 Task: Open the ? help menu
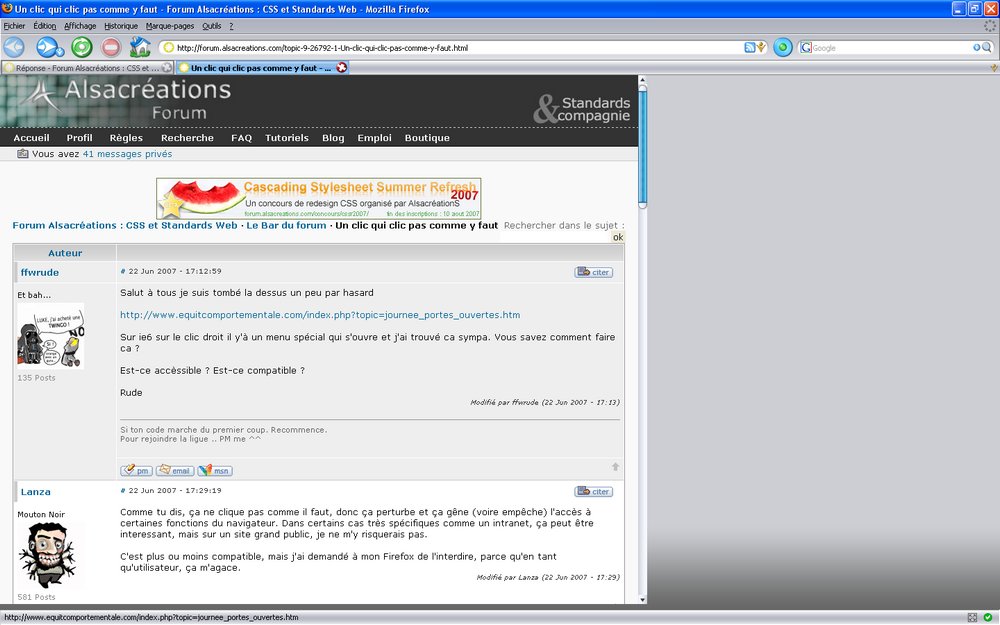(x=231, y=26)
